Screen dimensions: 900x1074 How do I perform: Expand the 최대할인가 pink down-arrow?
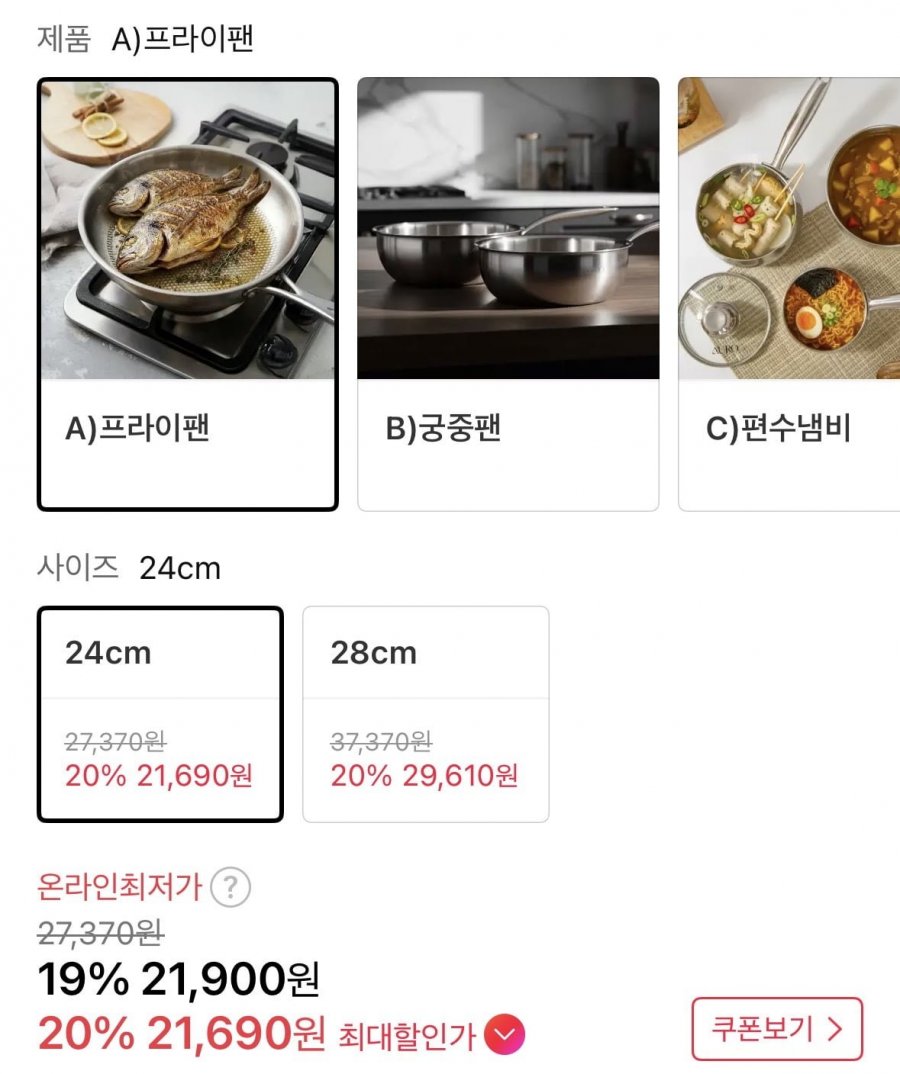click(x=504, y=1035)
